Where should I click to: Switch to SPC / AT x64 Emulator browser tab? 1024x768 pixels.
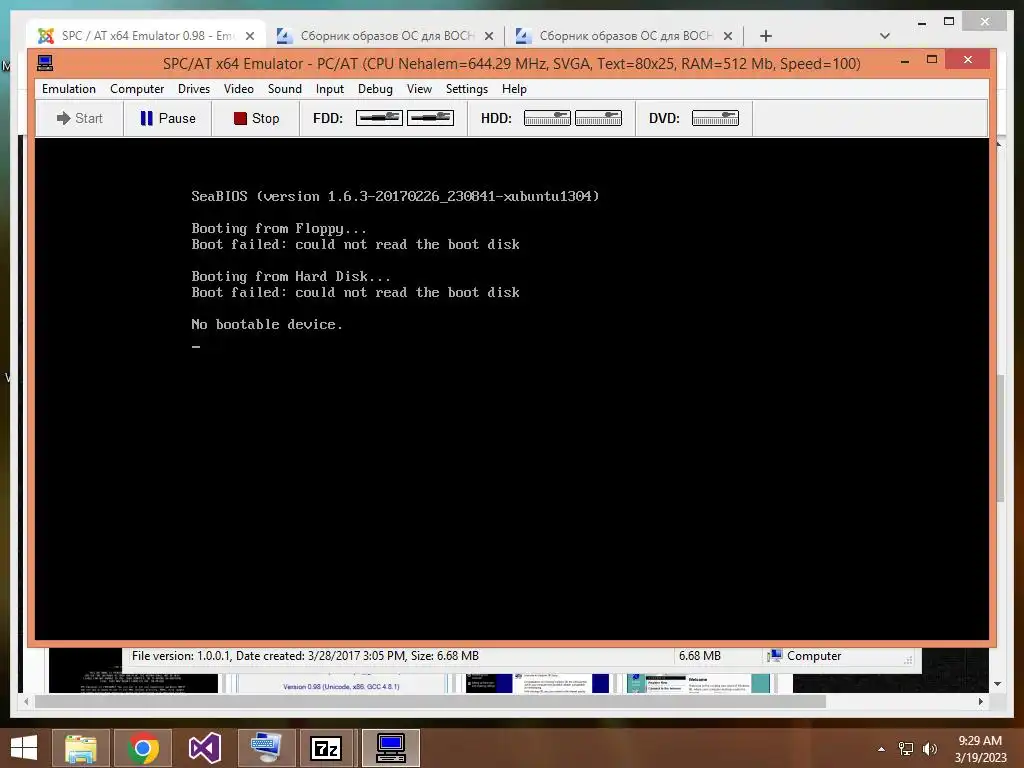pos(146,35)
